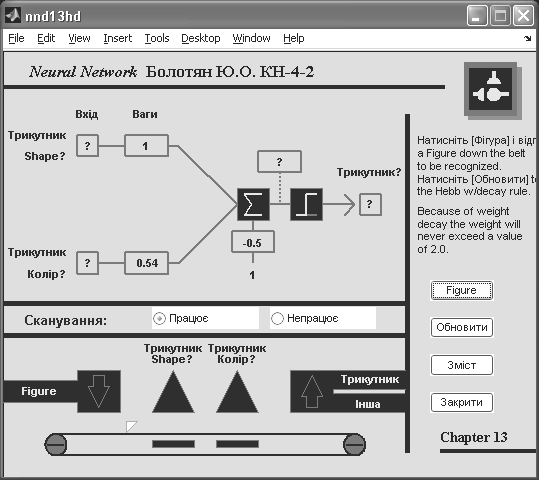539x480 pixels.
Task: Click the weight box showing 0.54
Action: point(146,263)
